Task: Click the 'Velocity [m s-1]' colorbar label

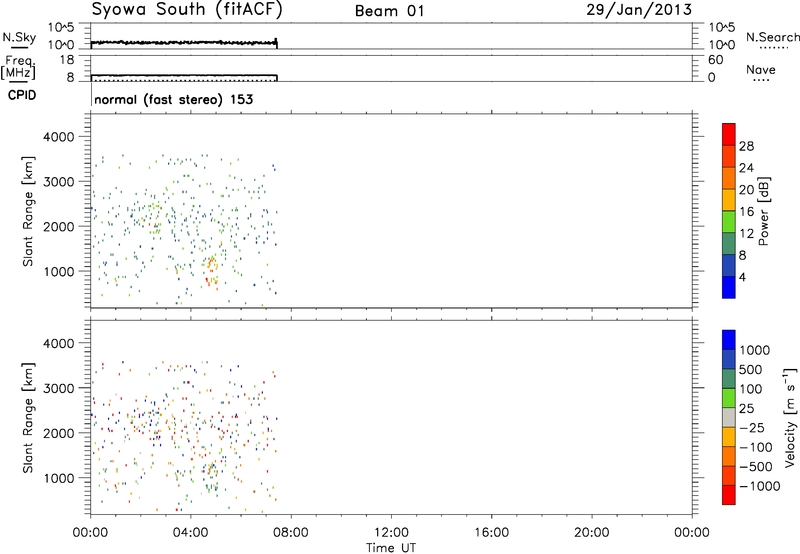Action: 790,417
